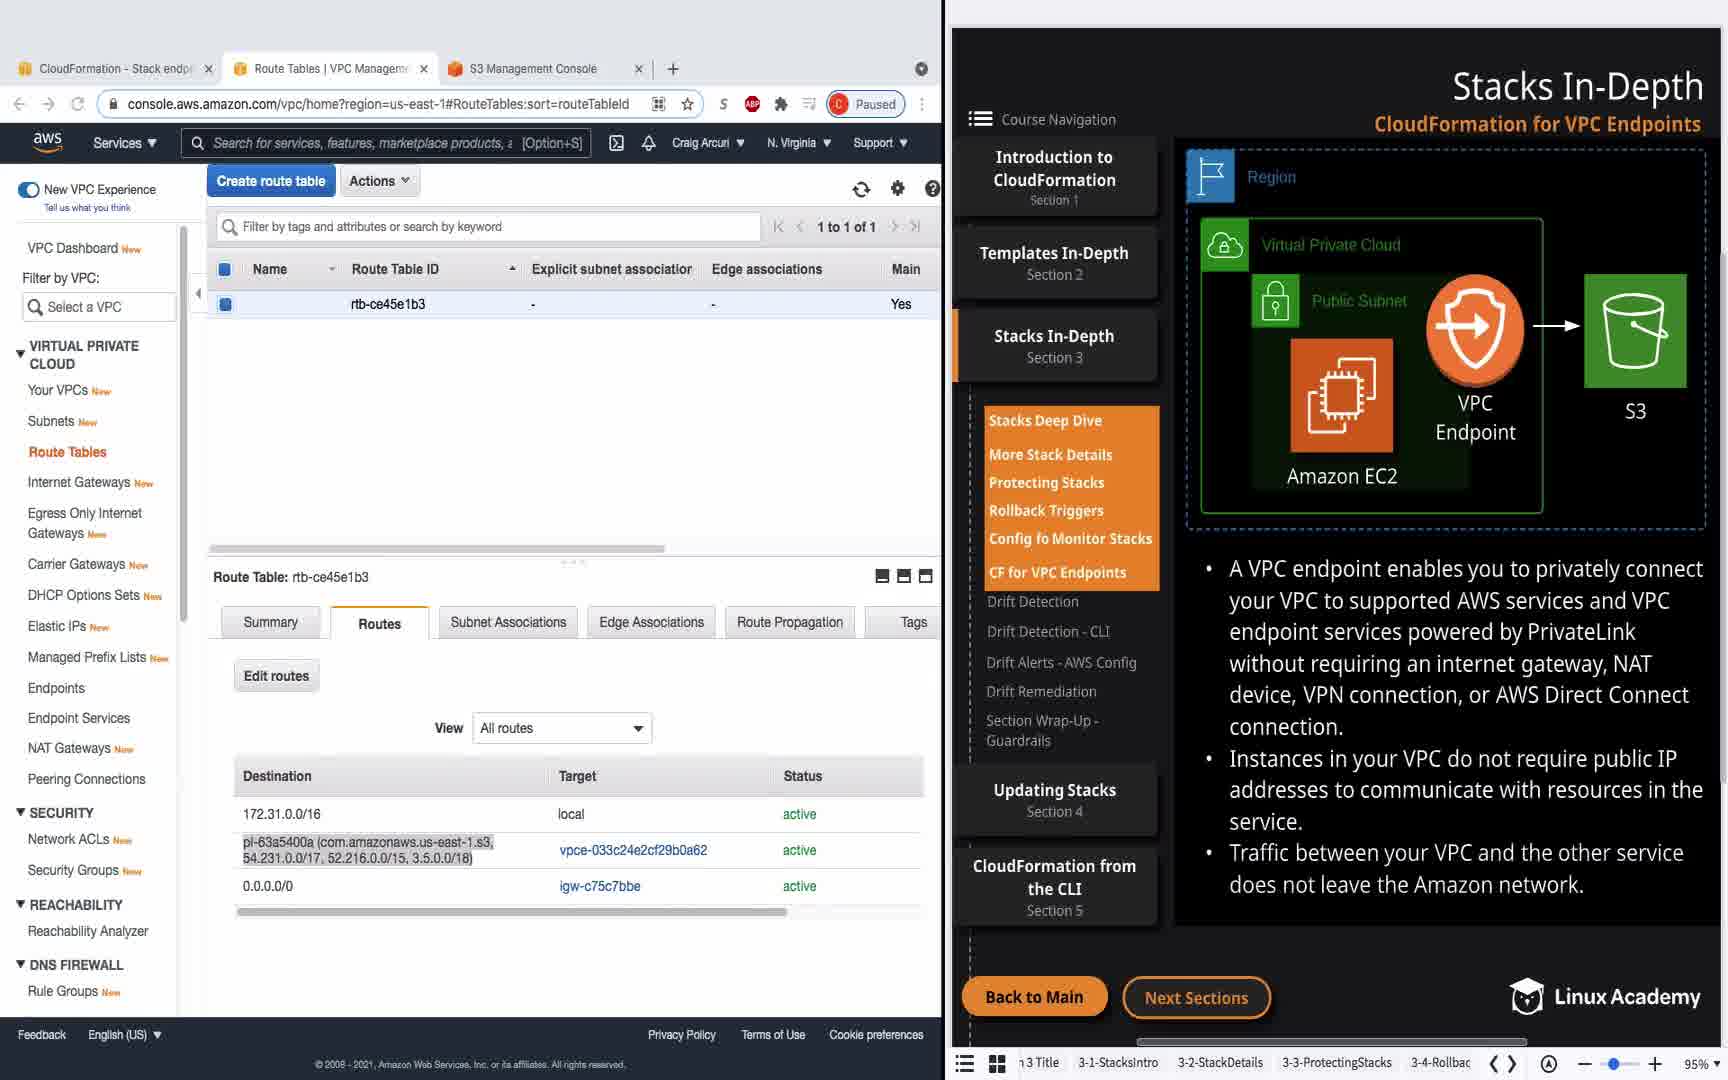The width and height of the screenshot is (1728, 1080).
Task: Collapse the Virtual Private Cloud section
Action: [x=20, y=354]
